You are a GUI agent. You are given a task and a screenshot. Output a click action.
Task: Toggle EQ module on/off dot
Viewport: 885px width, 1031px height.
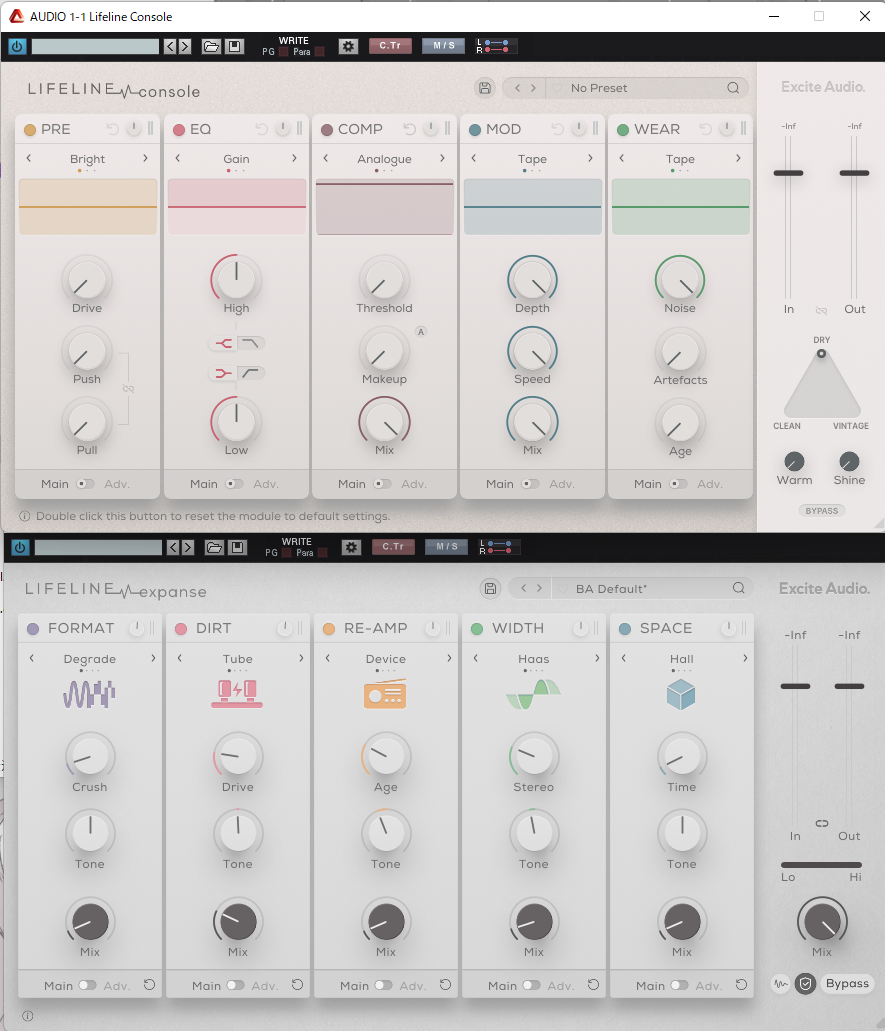click(x=179, y=130)
